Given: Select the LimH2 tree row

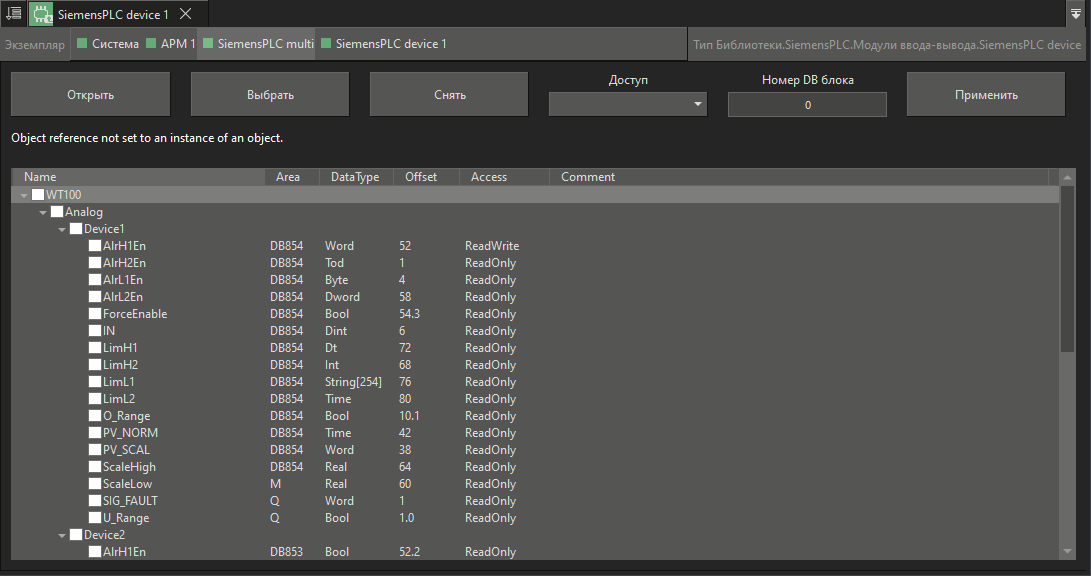Looking at the screenshot, I should click(x=536, y=365).
